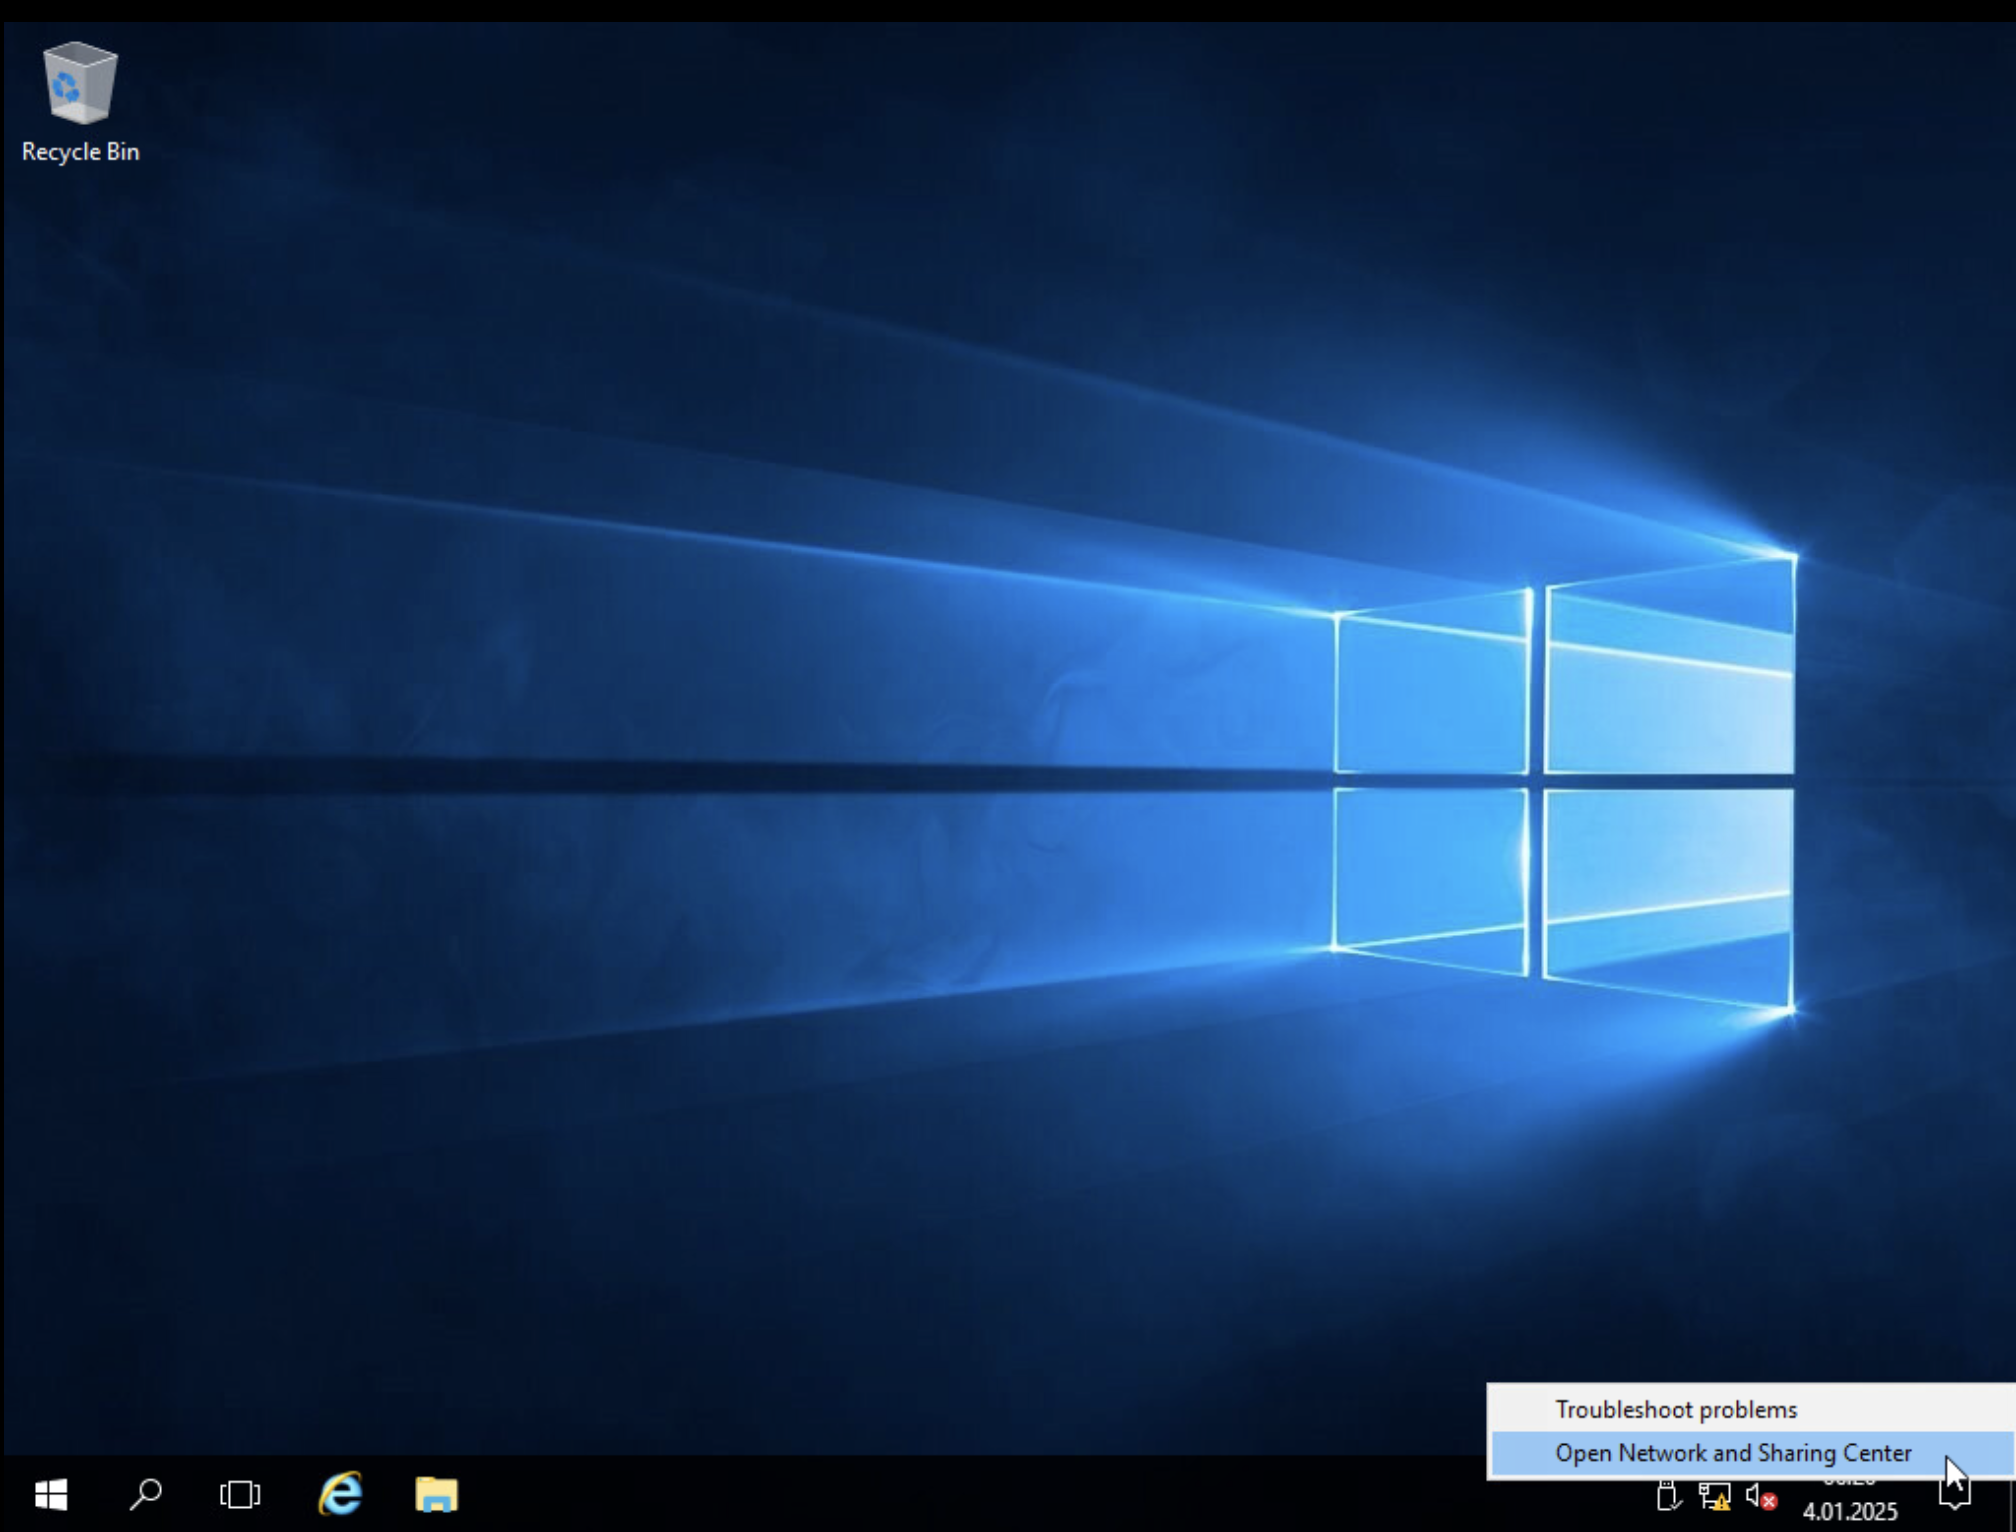This screenshot has height=1532, width=2016.
Task: Open Task View from the taskbar
Action: (x=240, y=1495)
